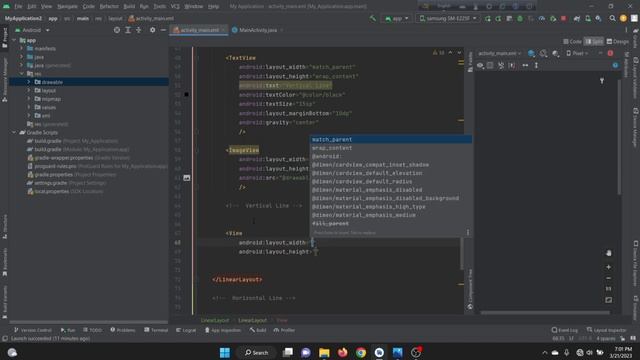Open the Android view dropdown

coord(32,30)
